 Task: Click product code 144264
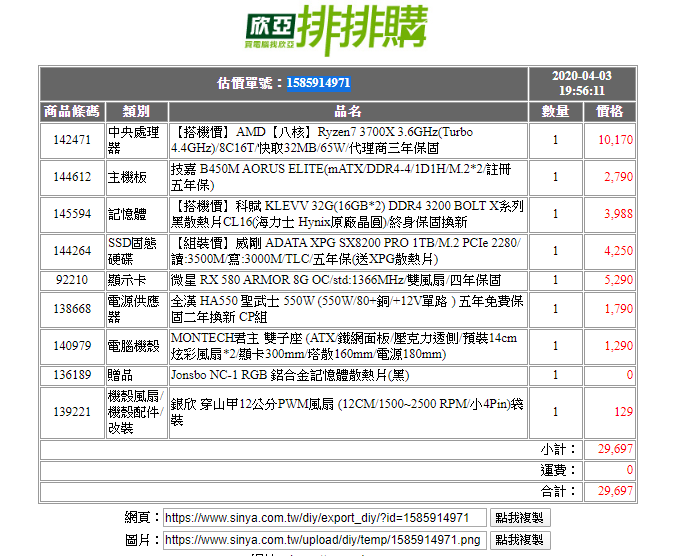tap(72, 251)
